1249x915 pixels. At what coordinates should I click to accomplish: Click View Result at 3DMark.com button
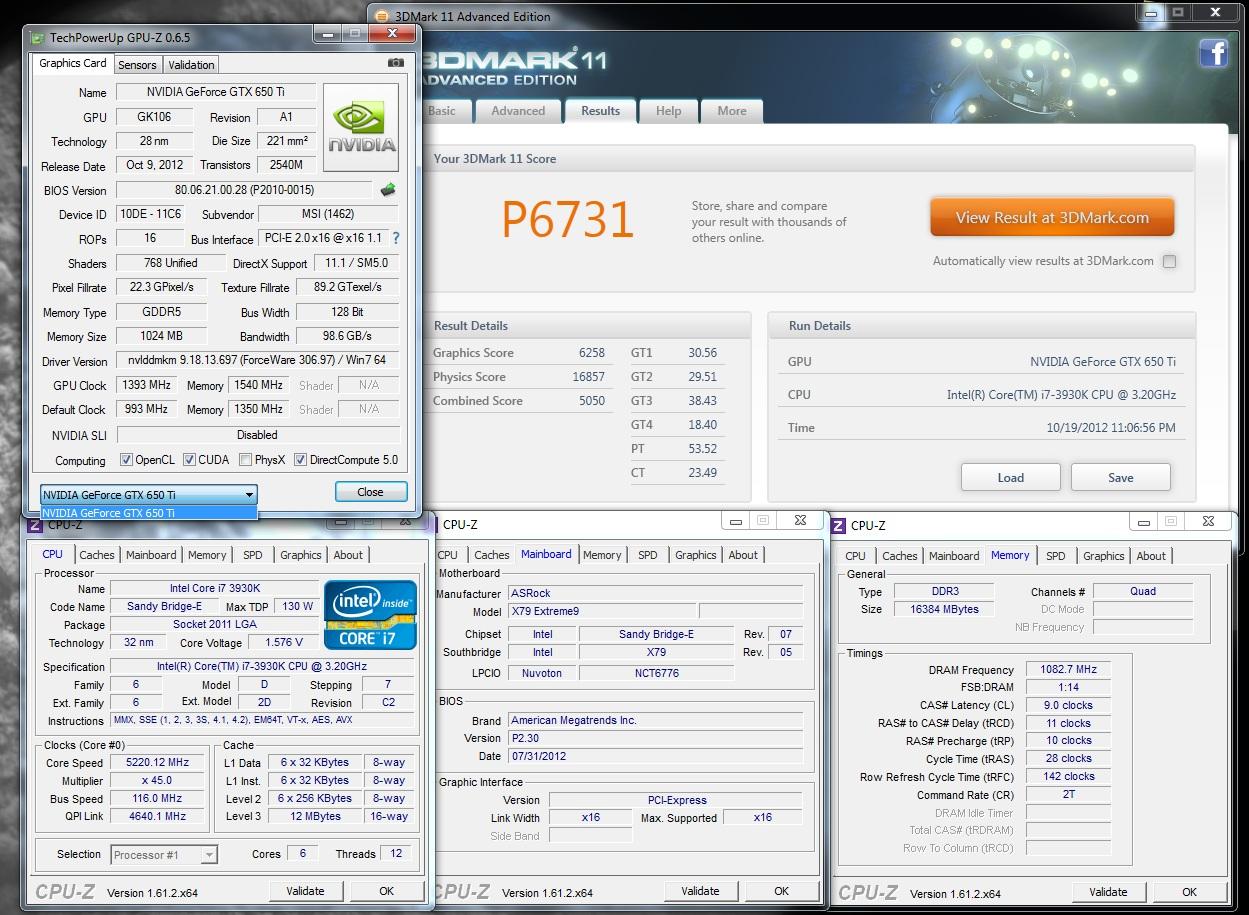point(1052,217)
